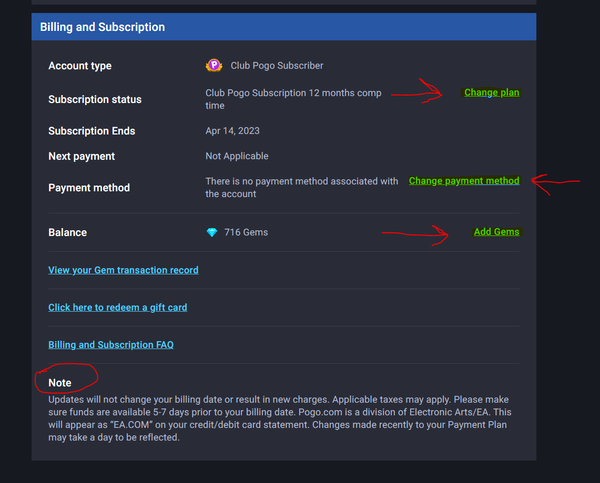Open the Billing and Subscription FAQ link
The image size is (600, 483).
tap(110, 345)
